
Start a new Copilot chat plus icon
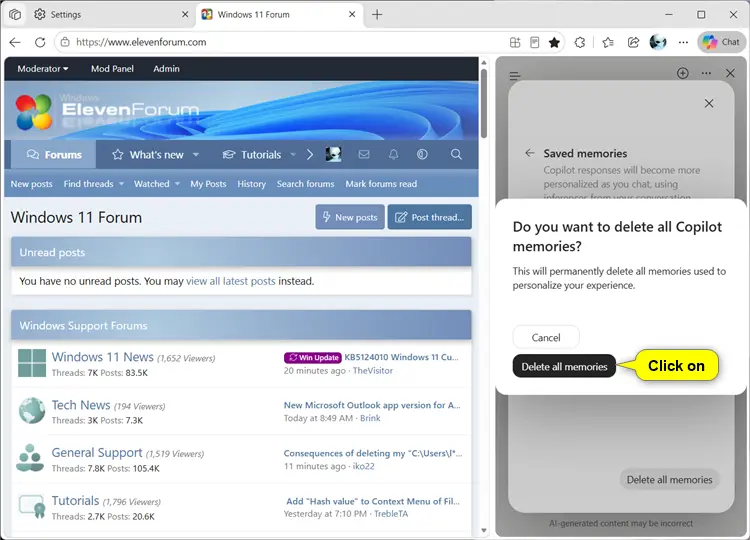point(683,73)
